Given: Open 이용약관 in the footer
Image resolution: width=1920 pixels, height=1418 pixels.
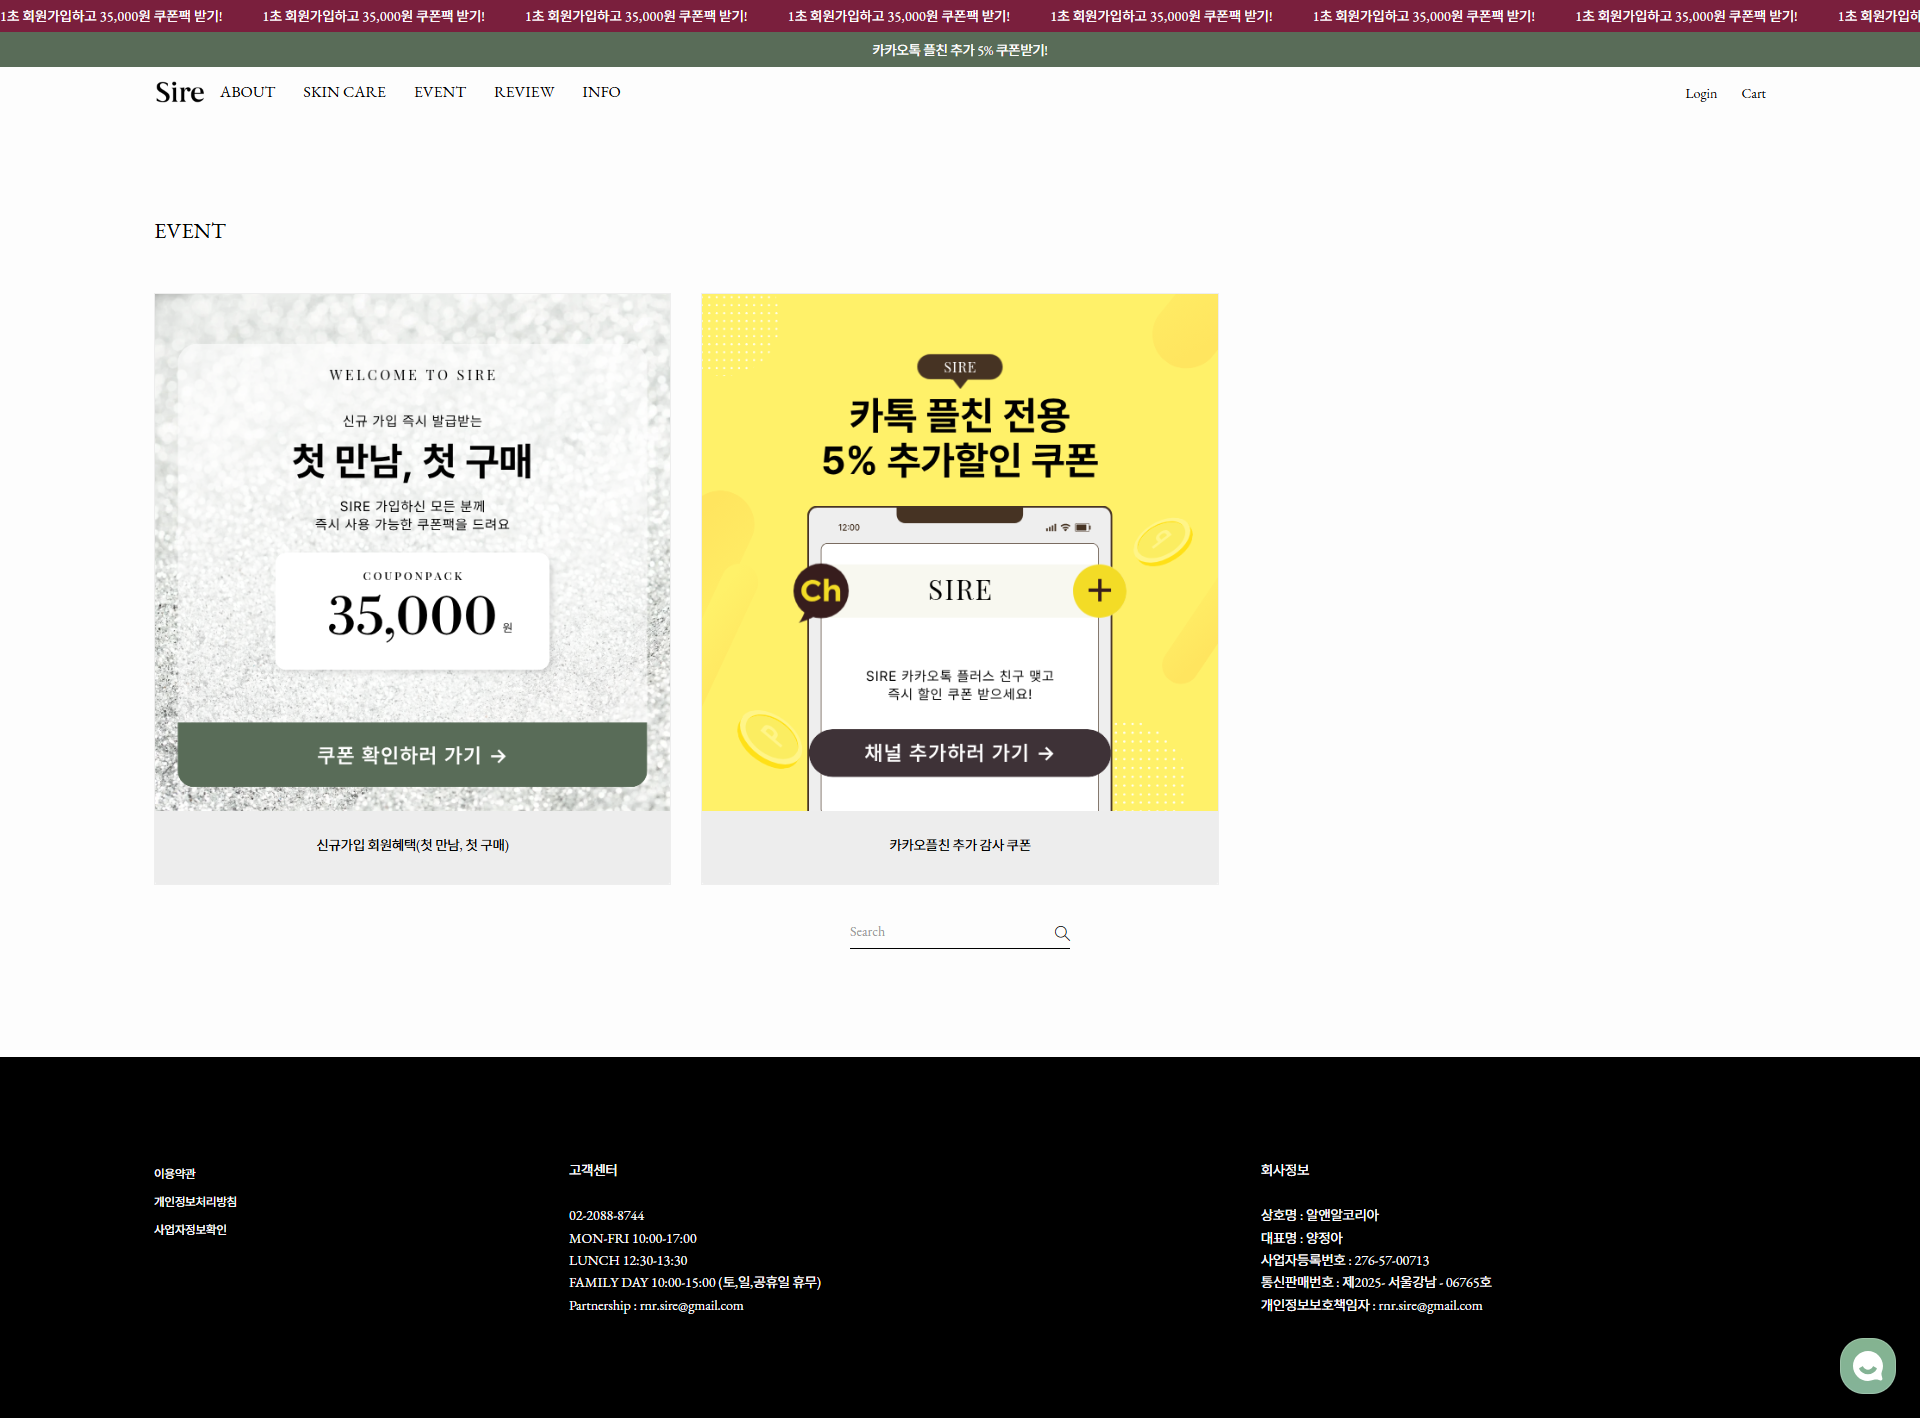Looking at the screenshot, I should coord(175,1174).
